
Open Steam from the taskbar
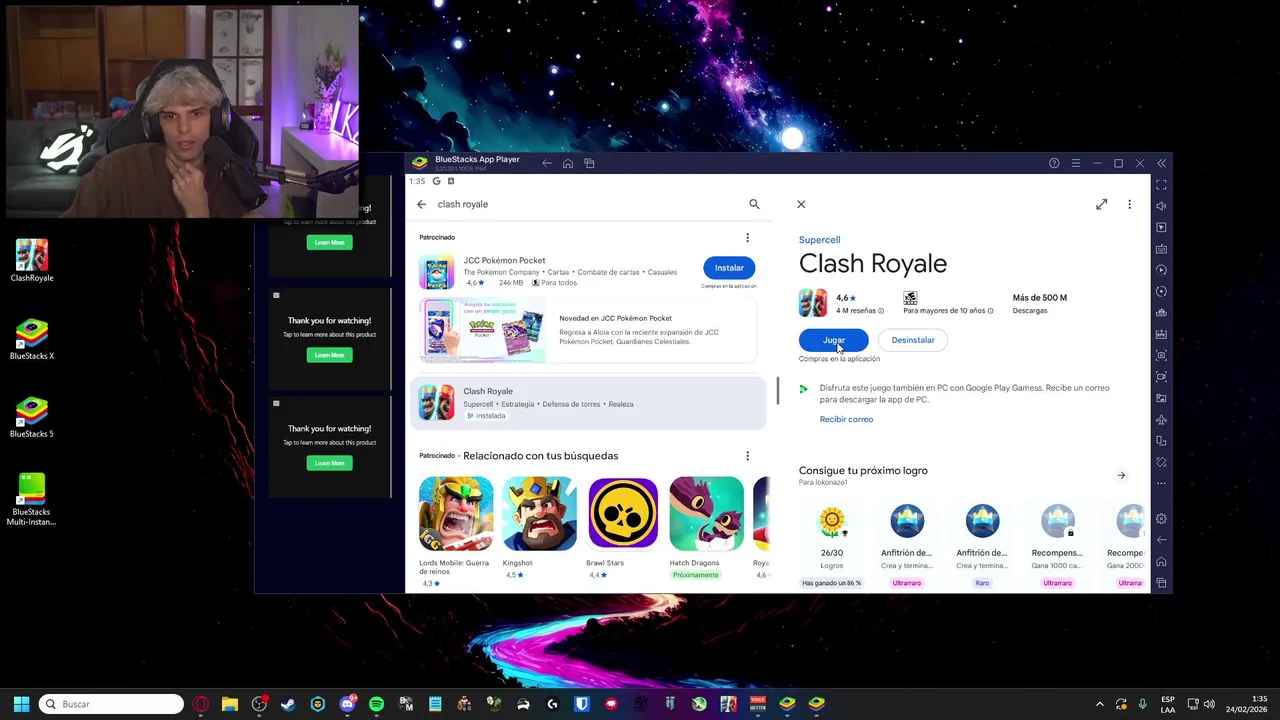coord(288,704)
